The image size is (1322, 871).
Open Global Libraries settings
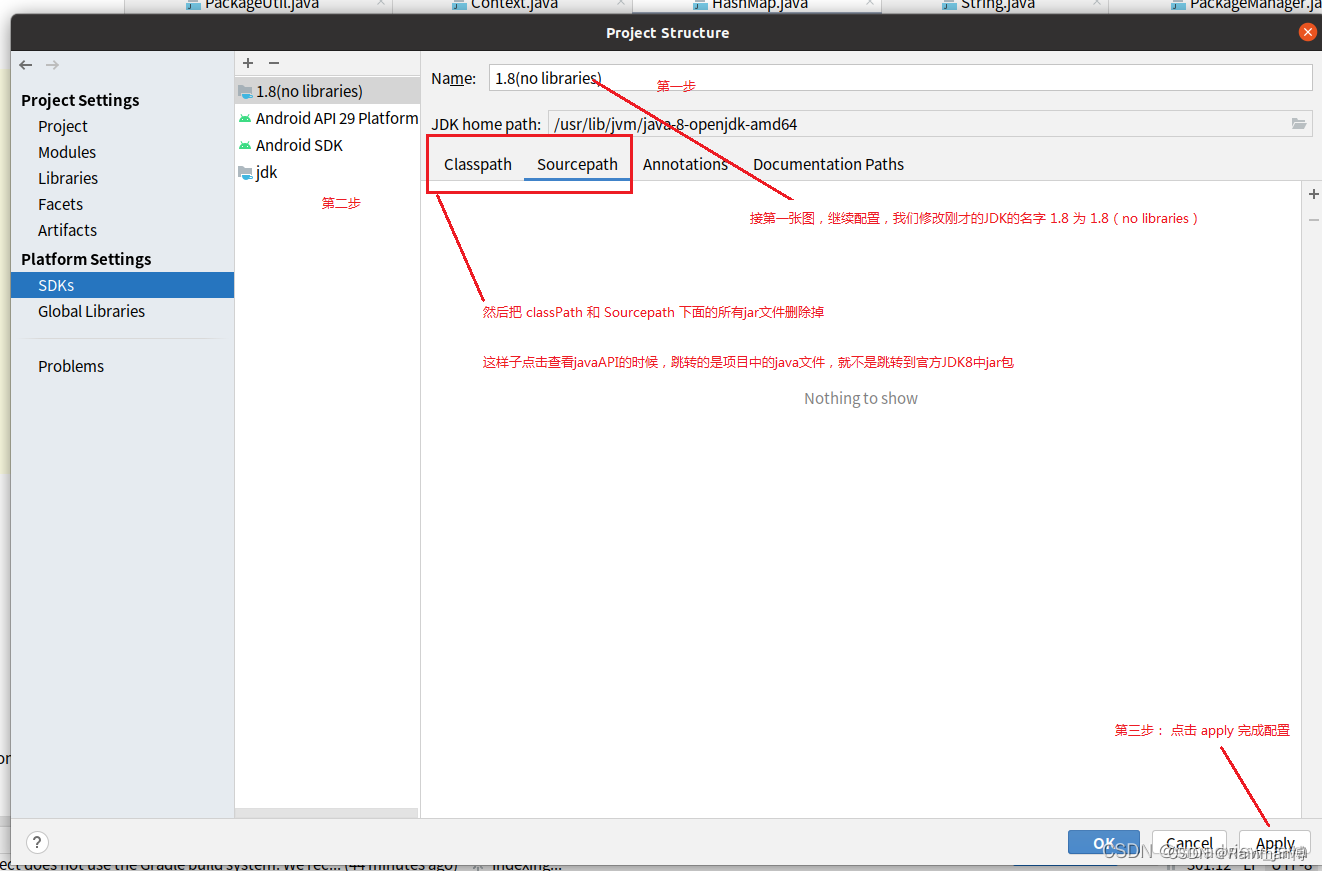click(x=91, y=311)
